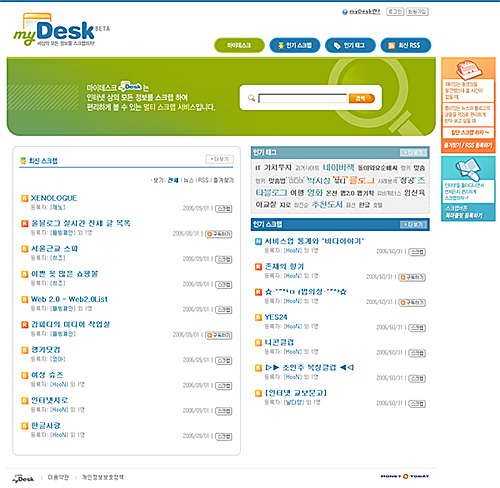This screenshot has width=500, height=488.
Task: Click 더보기 in the 인기 태그 header
Action: tap(413, 153)
